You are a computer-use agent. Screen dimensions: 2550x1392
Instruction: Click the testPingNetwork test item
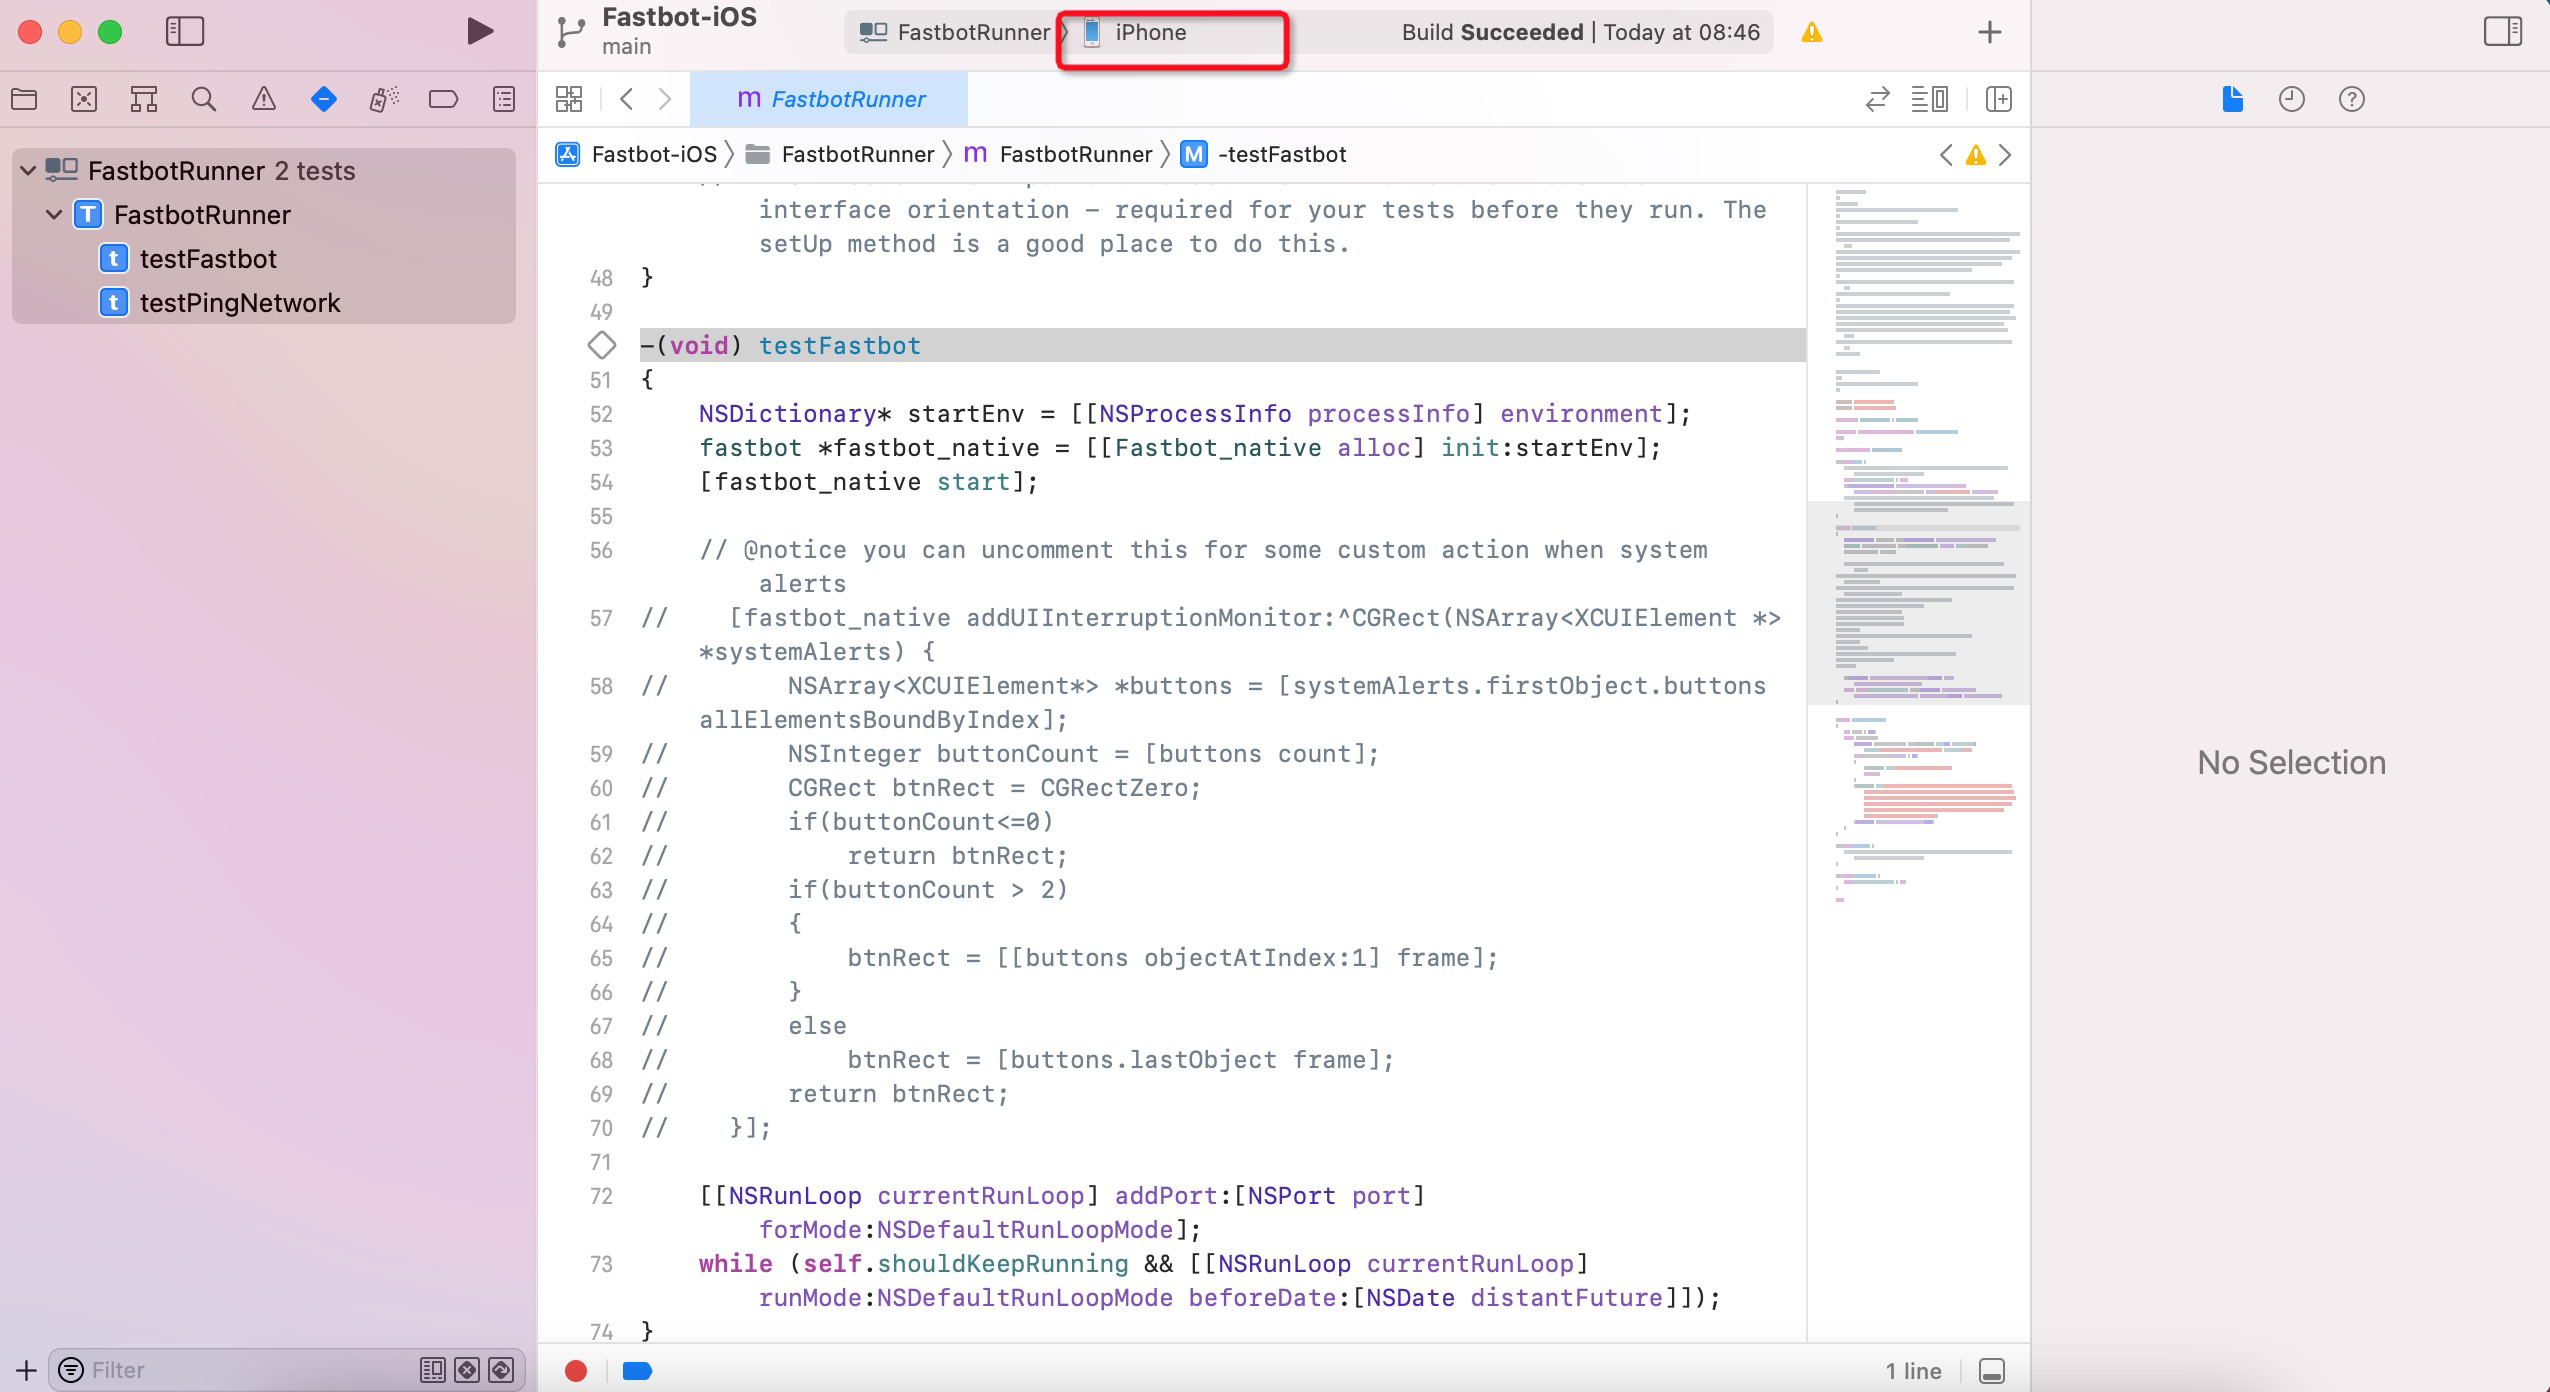(241, 302)
